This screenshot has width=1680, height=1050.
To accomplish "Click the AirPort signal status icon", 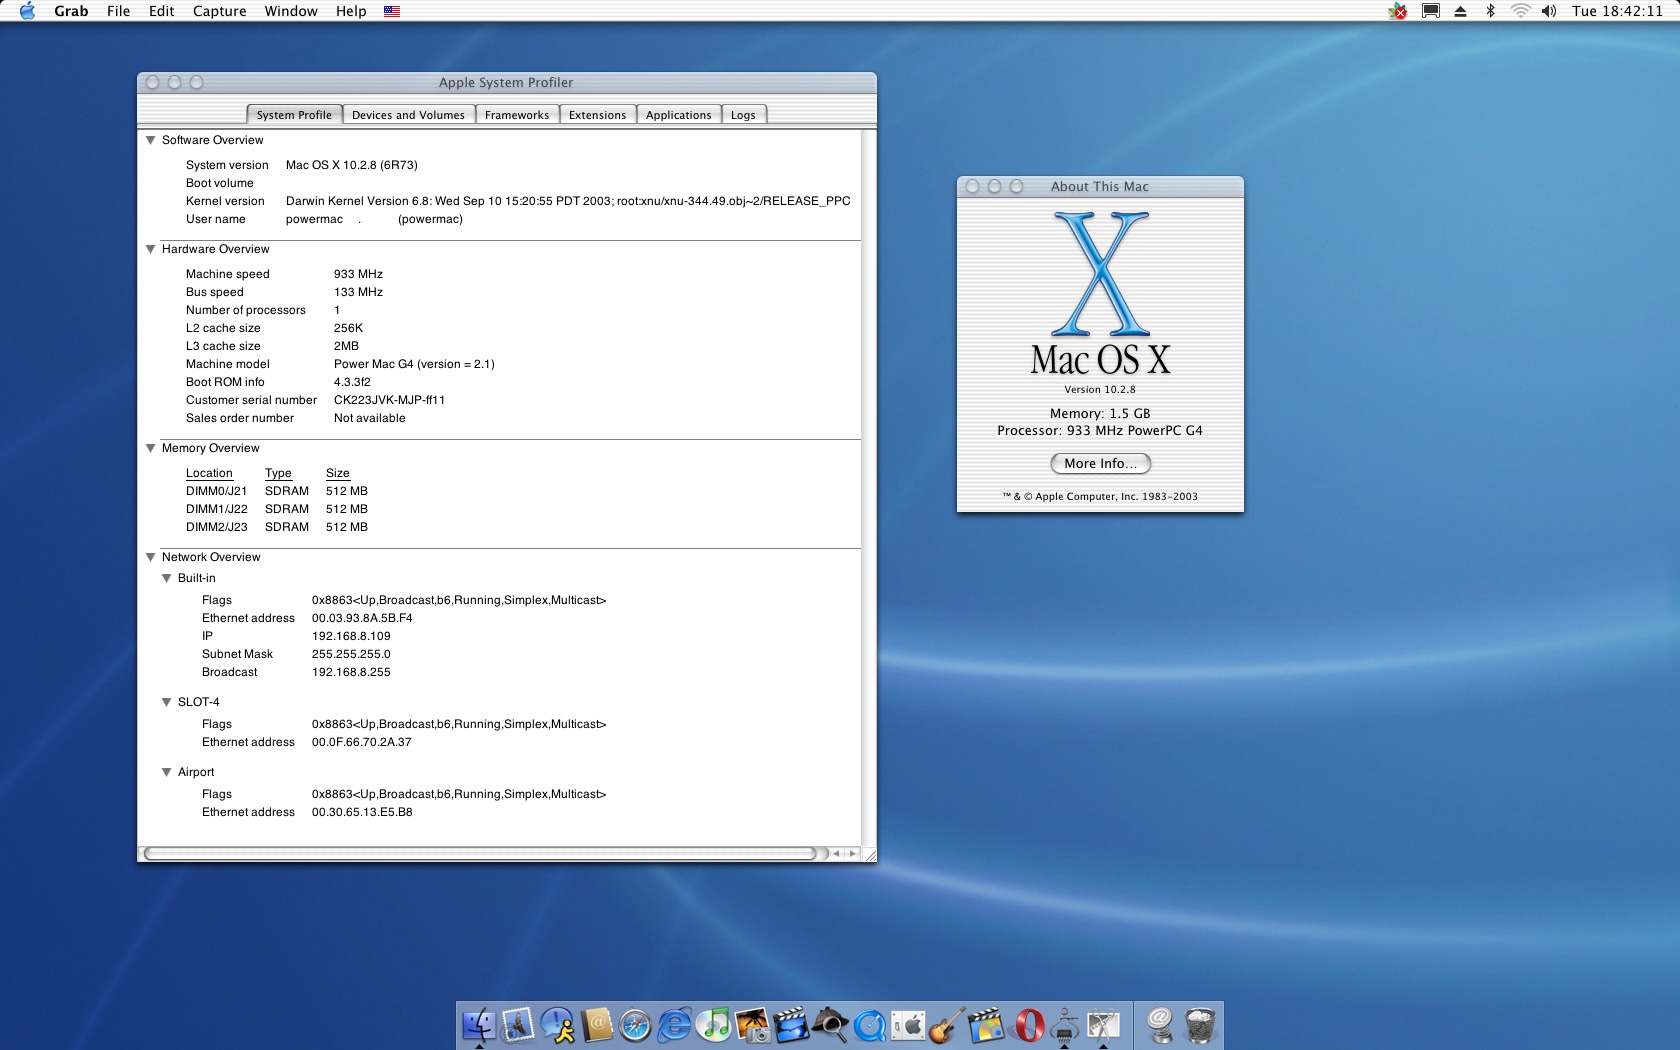I will pos(1520,11).
